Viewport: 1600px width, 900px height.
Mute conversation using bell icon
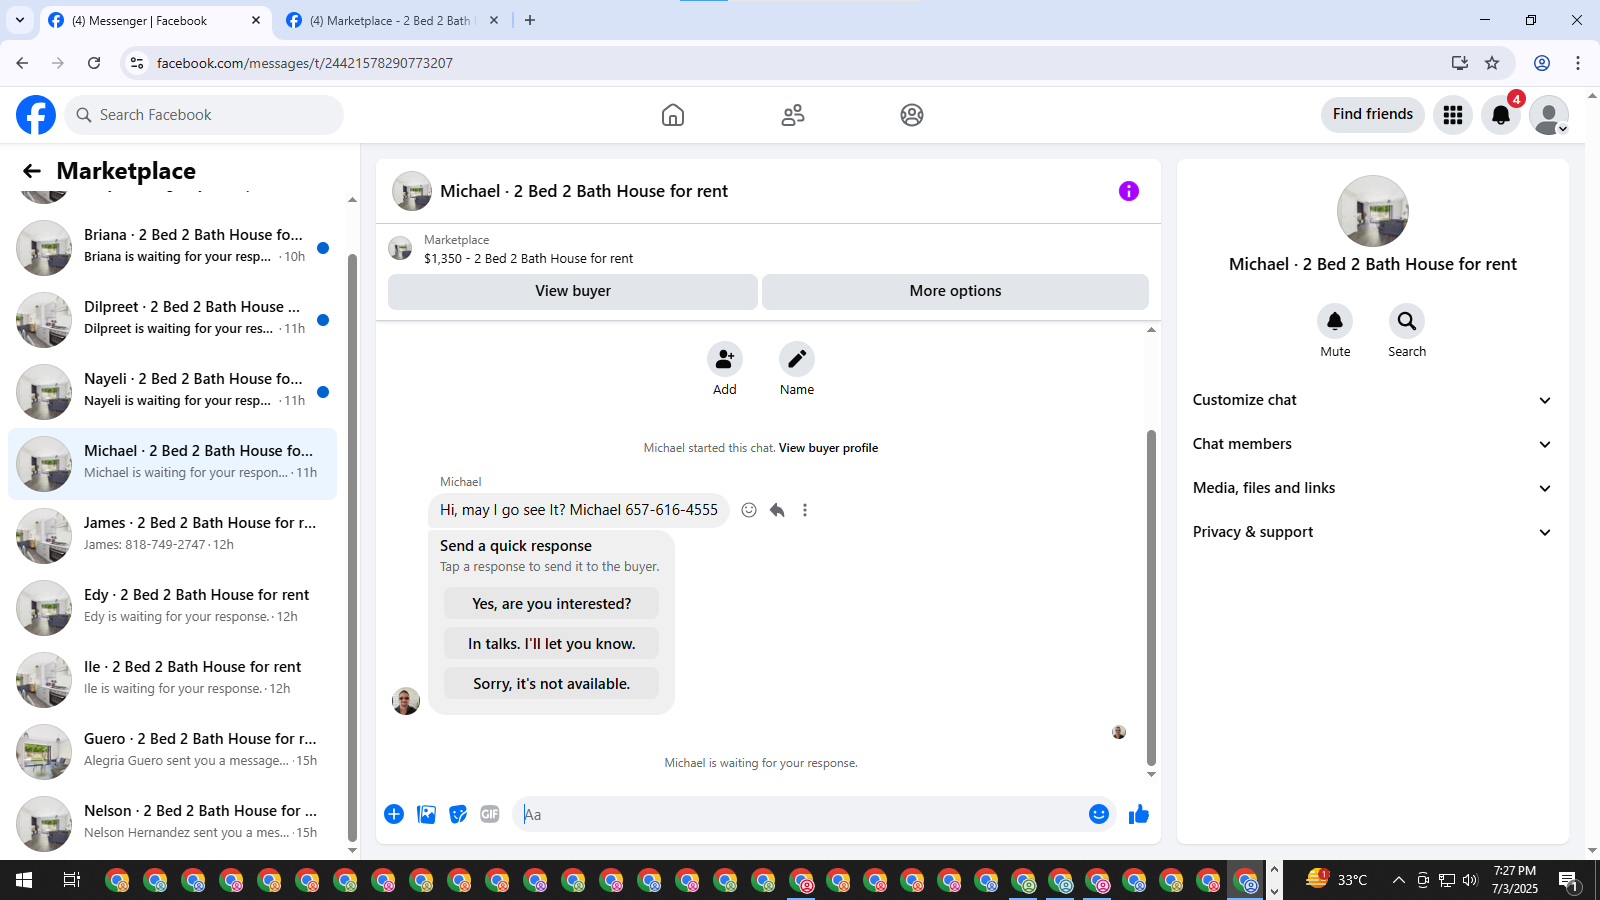[x=1335, y=321]
